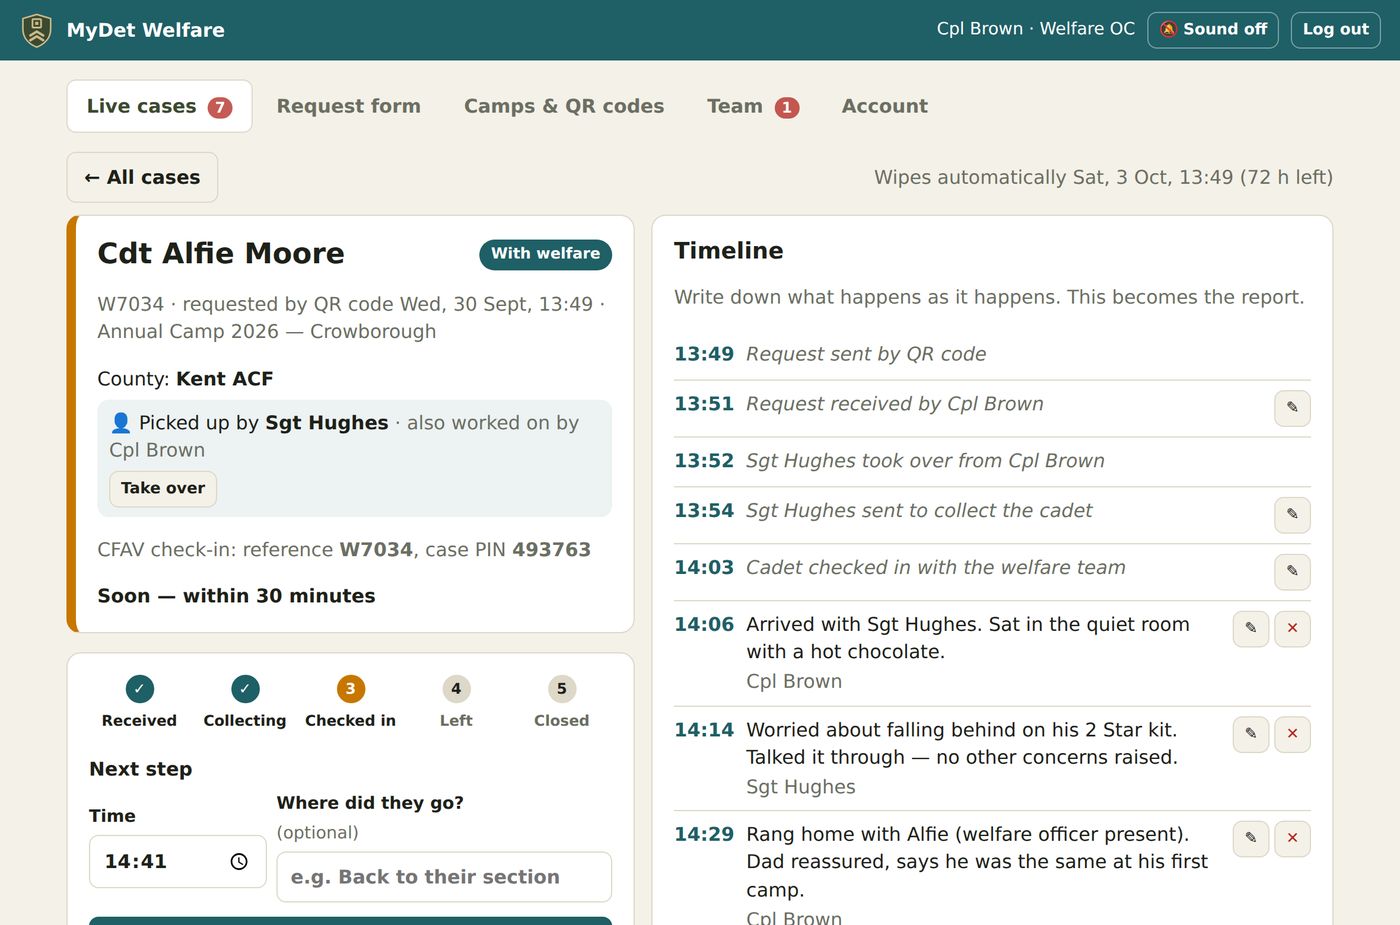
Task: Open the Live cases tab
Action: click(159, 106)
